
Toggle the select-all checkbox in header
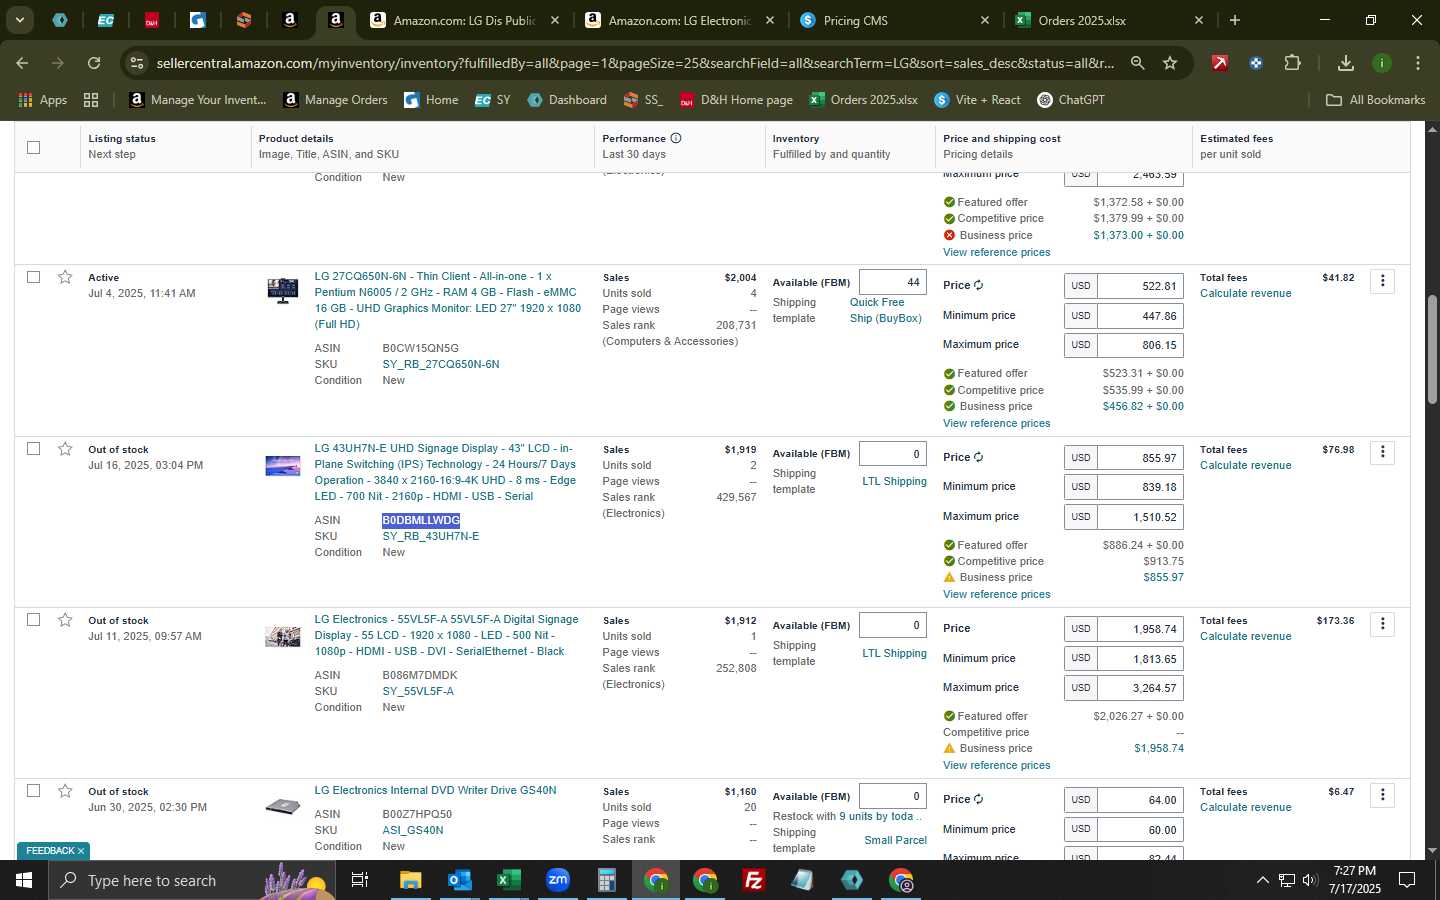pos(33,147)
